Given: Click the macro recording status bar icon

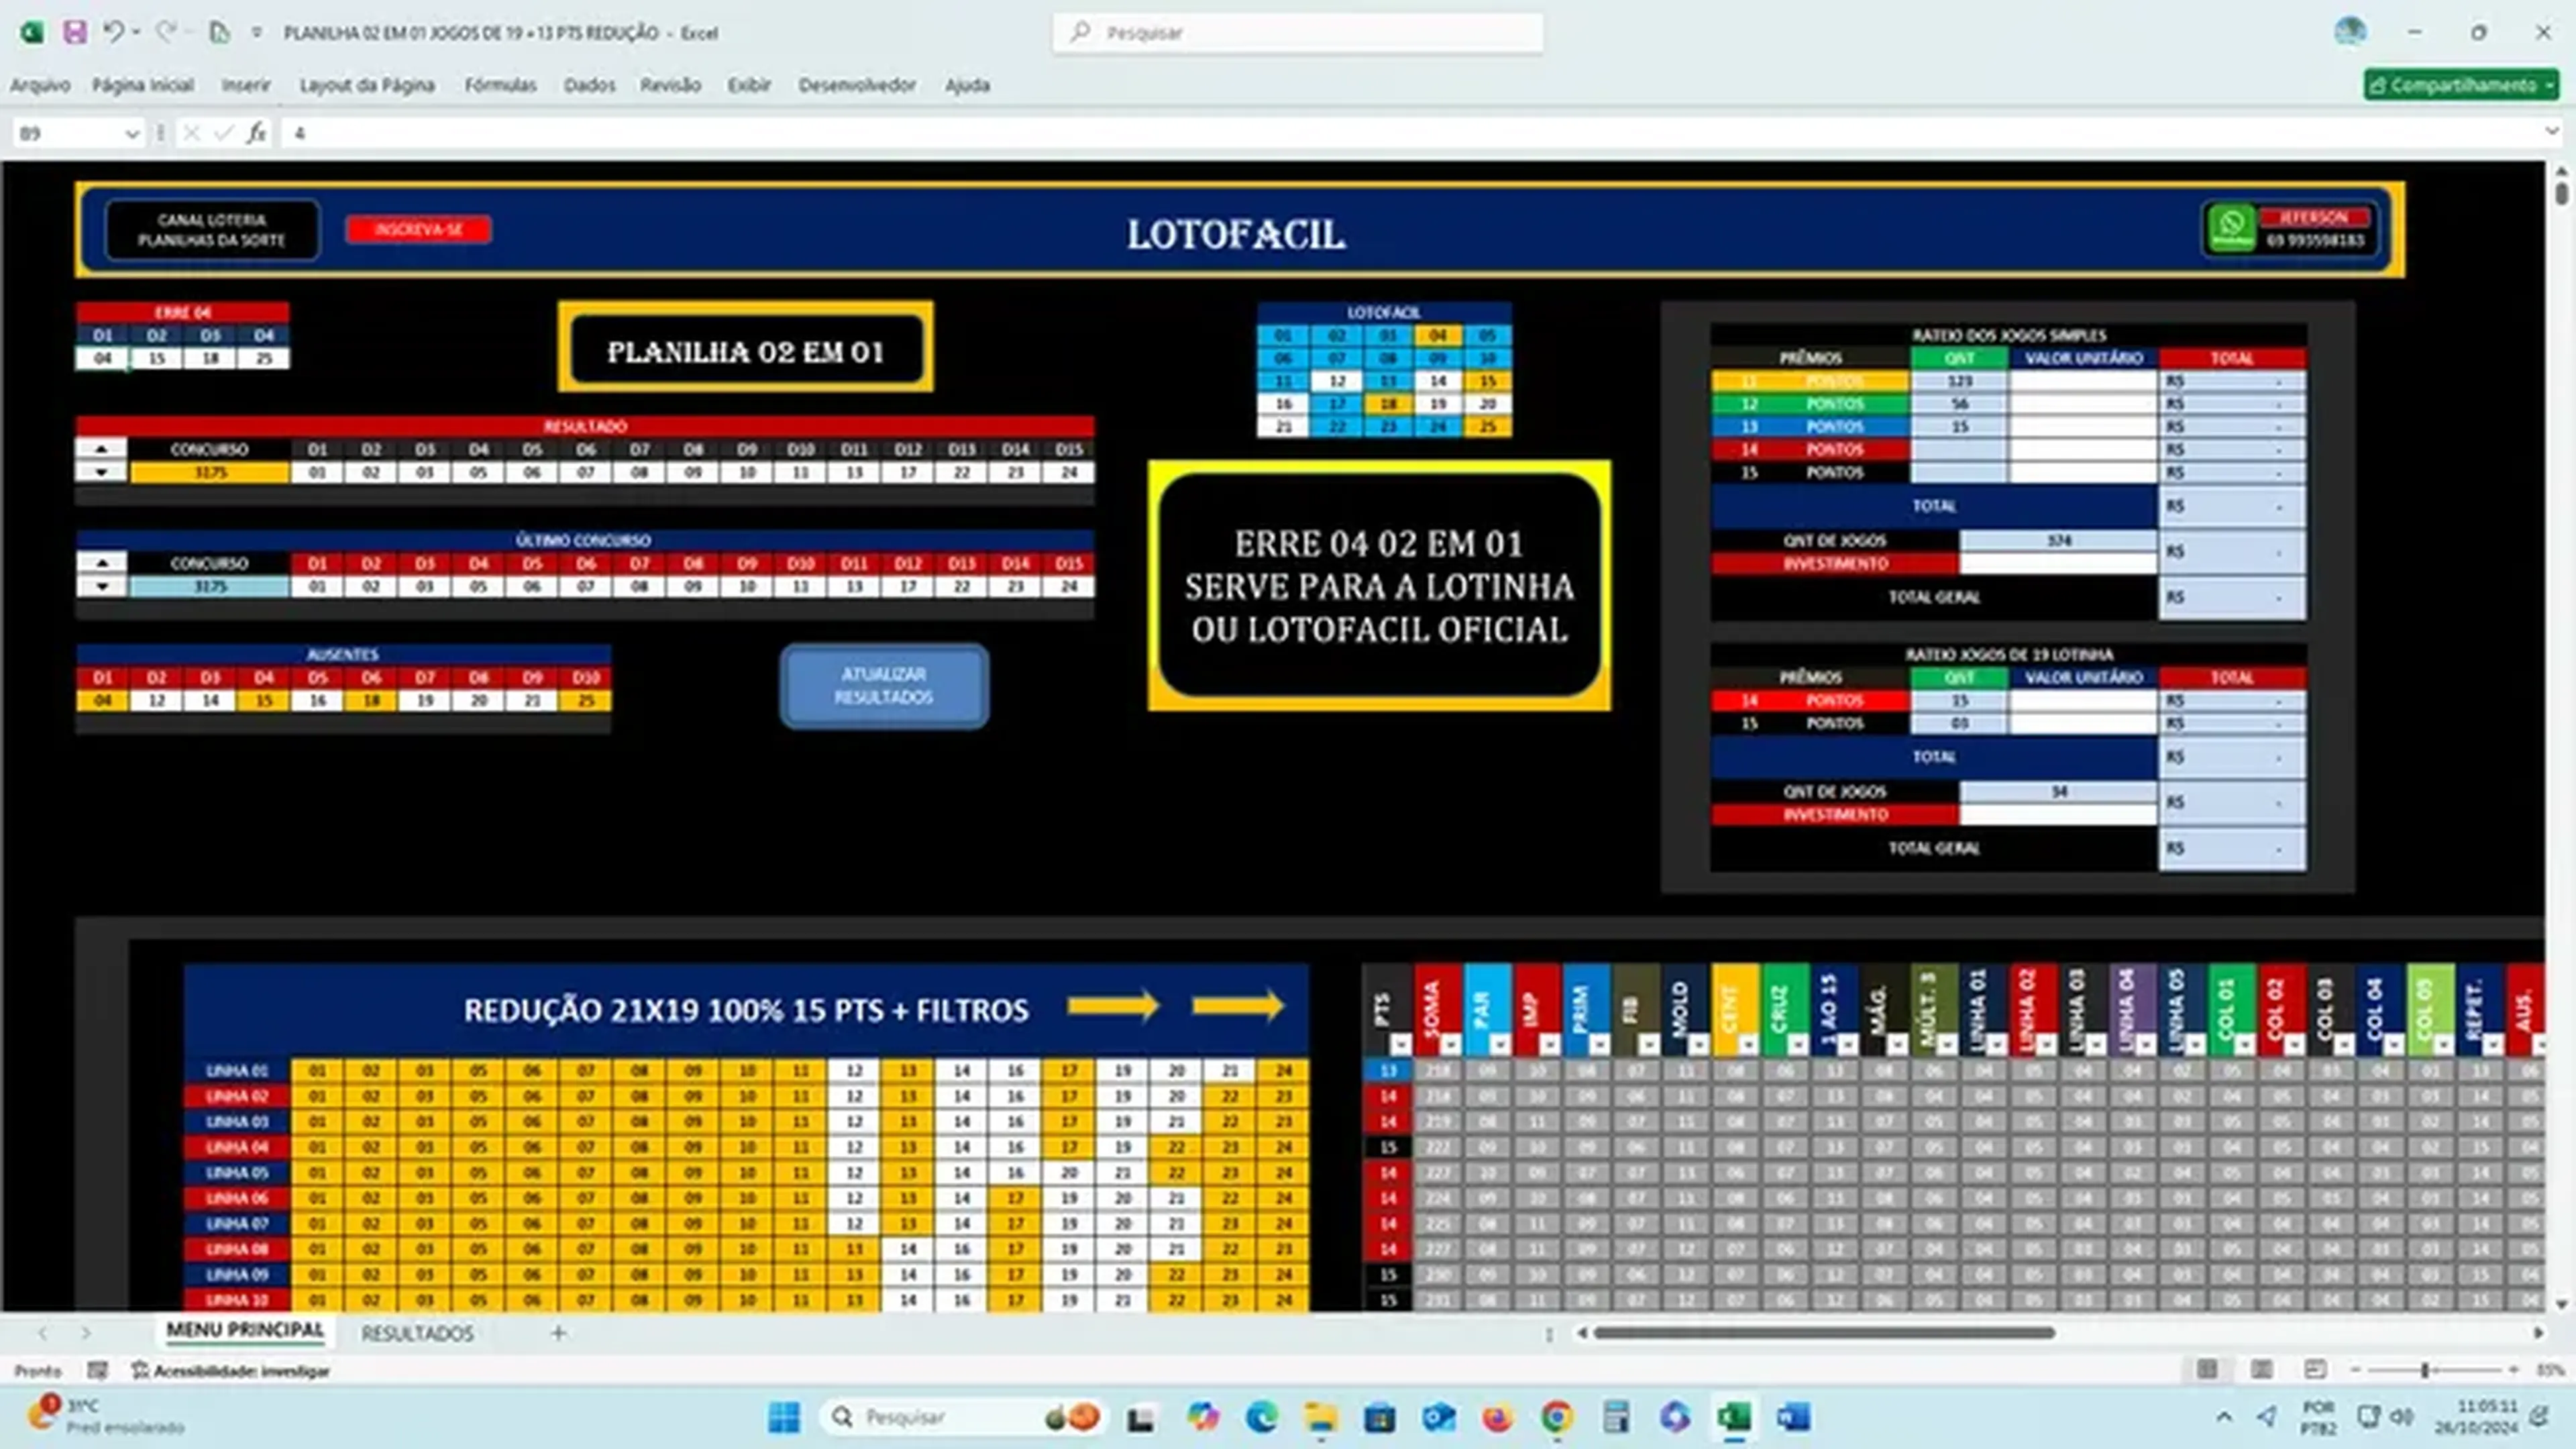Looking at the screenshot, I should (97, 1370).
